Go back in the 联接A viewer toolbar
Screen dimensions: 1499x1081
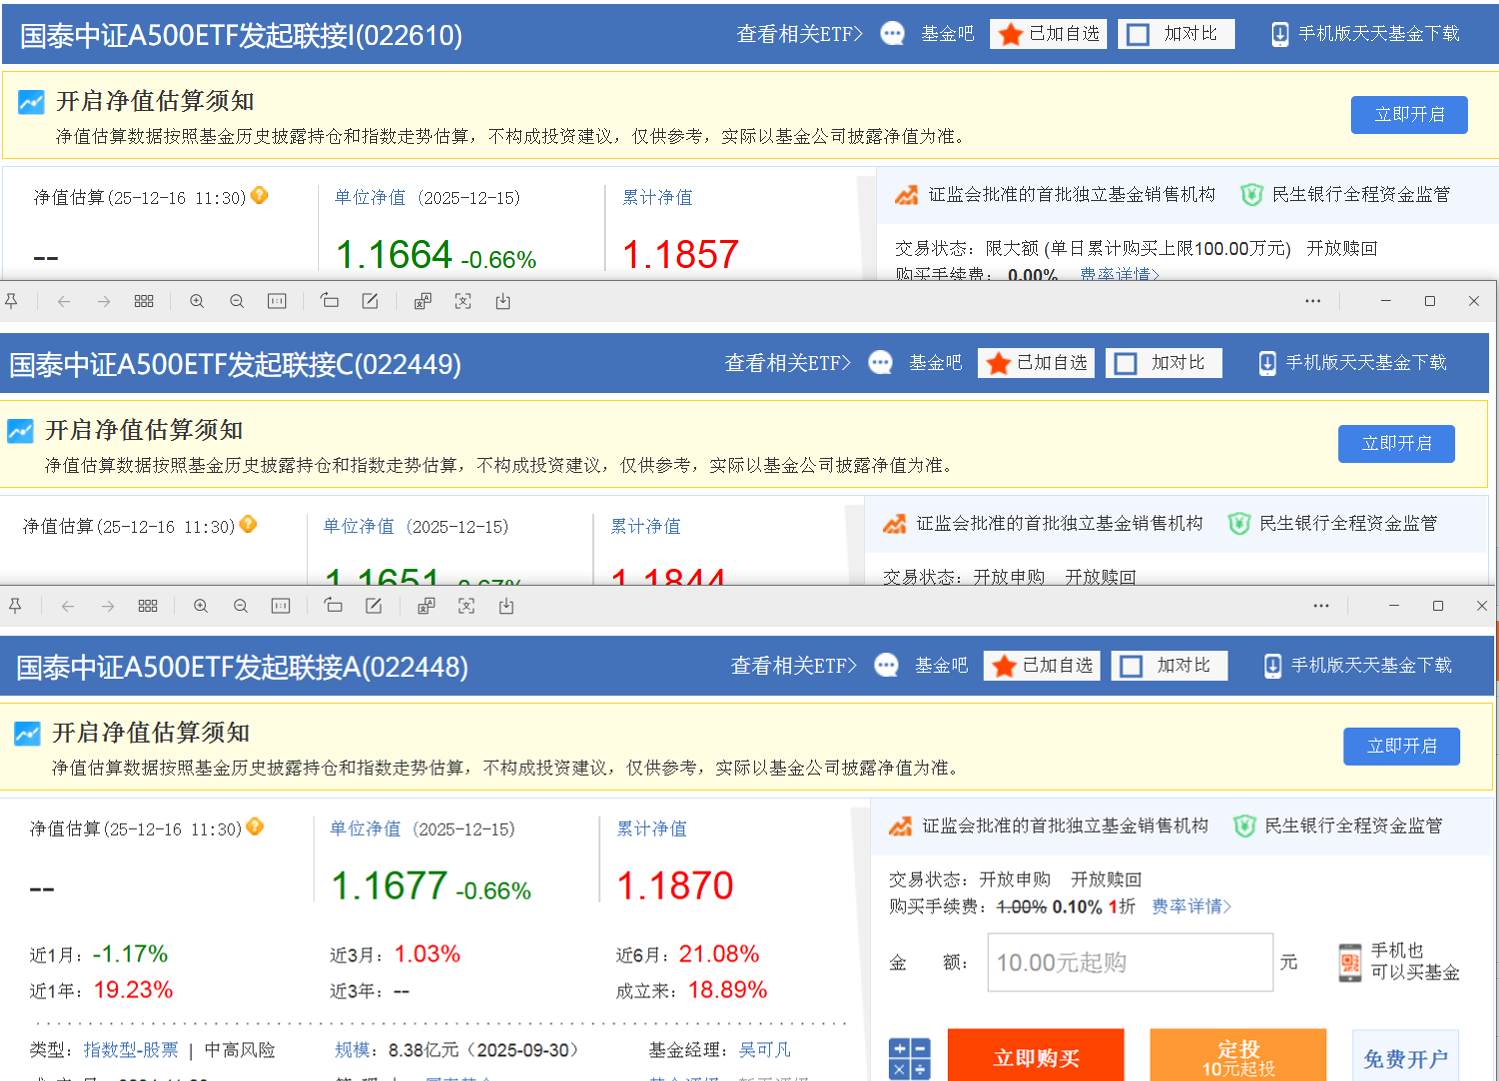[x=68, y=606]
